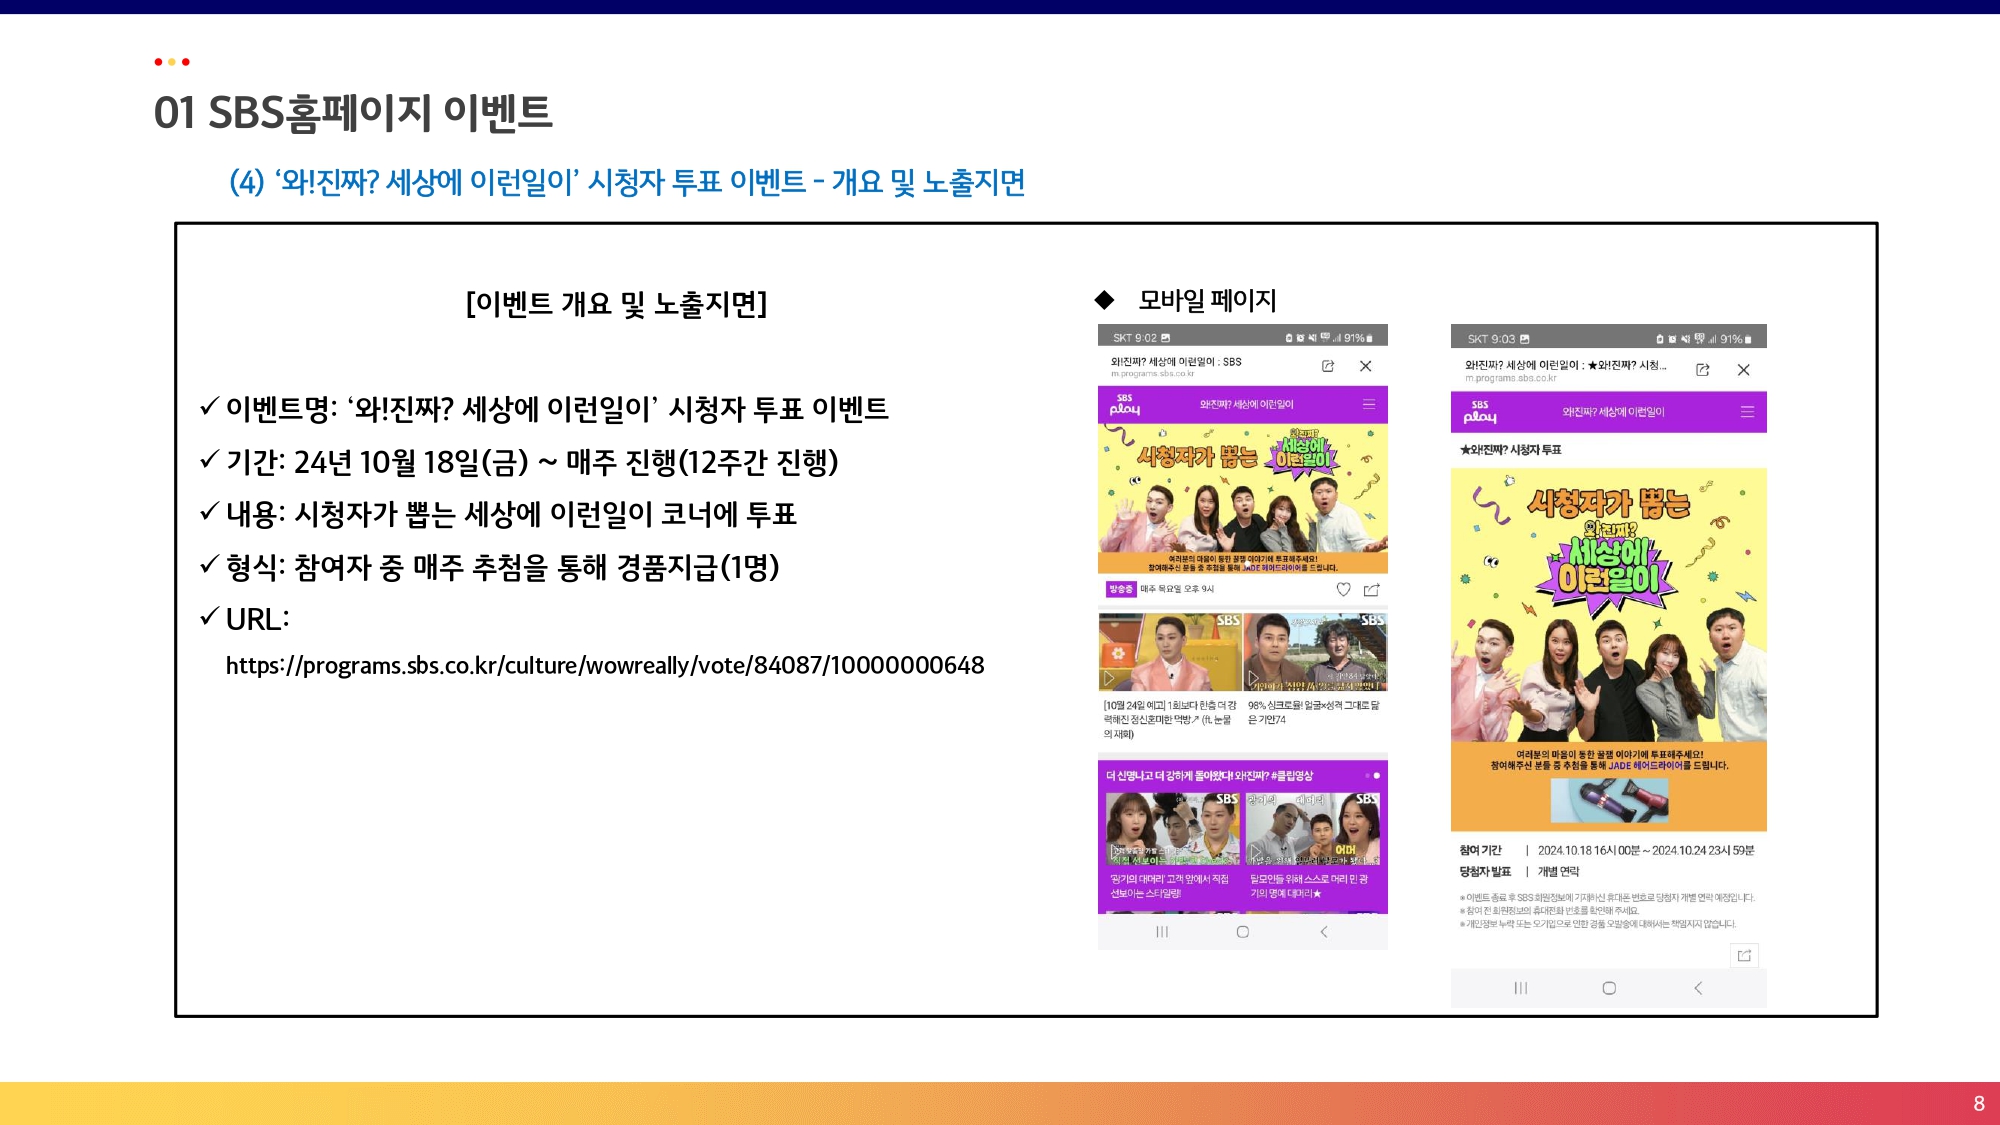2000x1125 pixels.
Task: Tap the share icon in left phone header
Action: [x=1328, y=366]
